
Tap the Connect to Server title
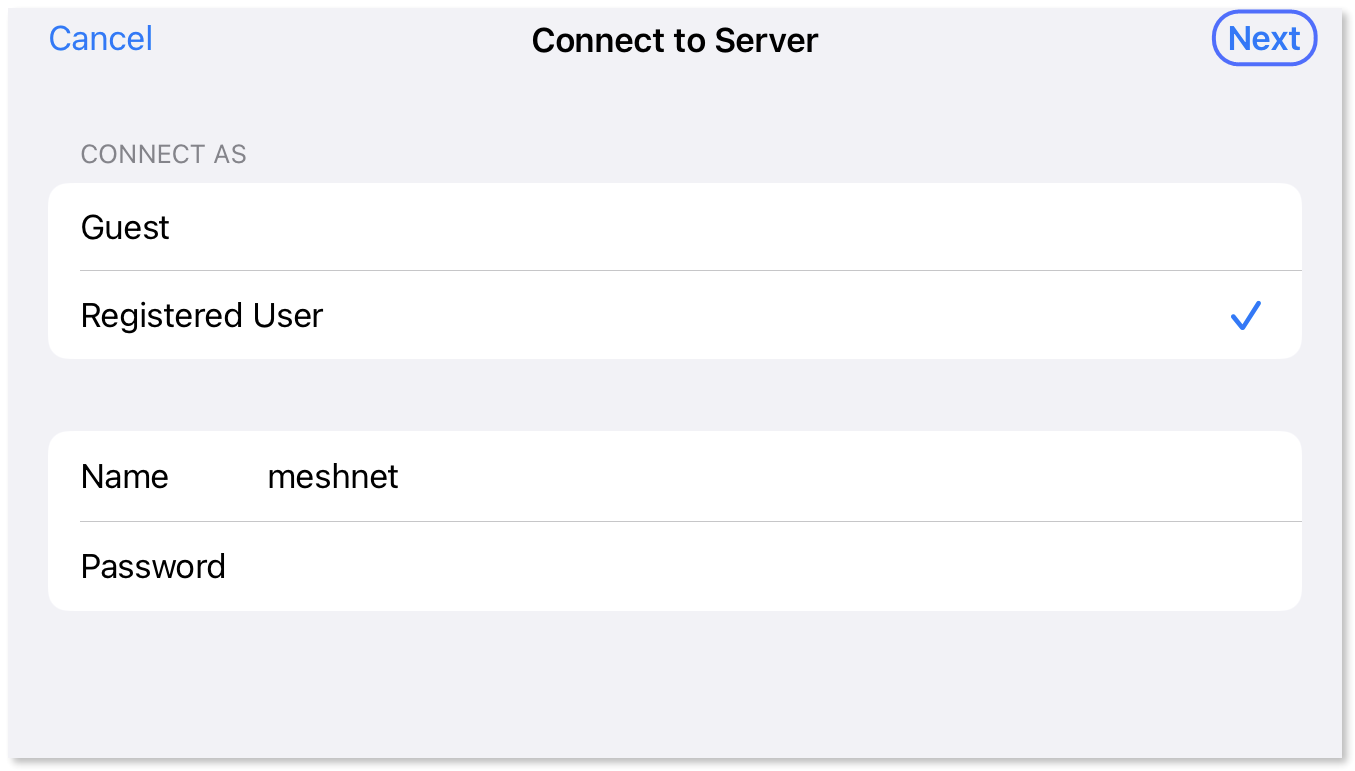674,40
